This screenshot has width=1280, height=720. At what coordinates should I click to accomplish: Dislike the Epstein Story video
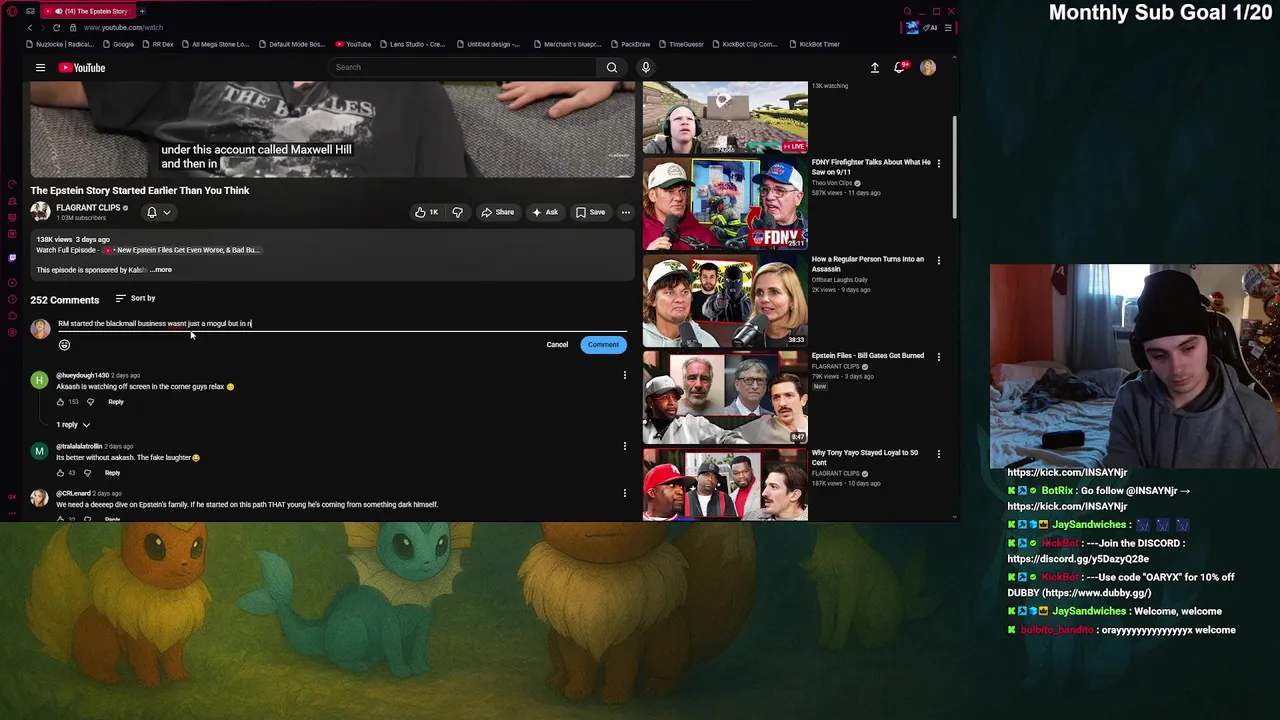tap(458, 212)
